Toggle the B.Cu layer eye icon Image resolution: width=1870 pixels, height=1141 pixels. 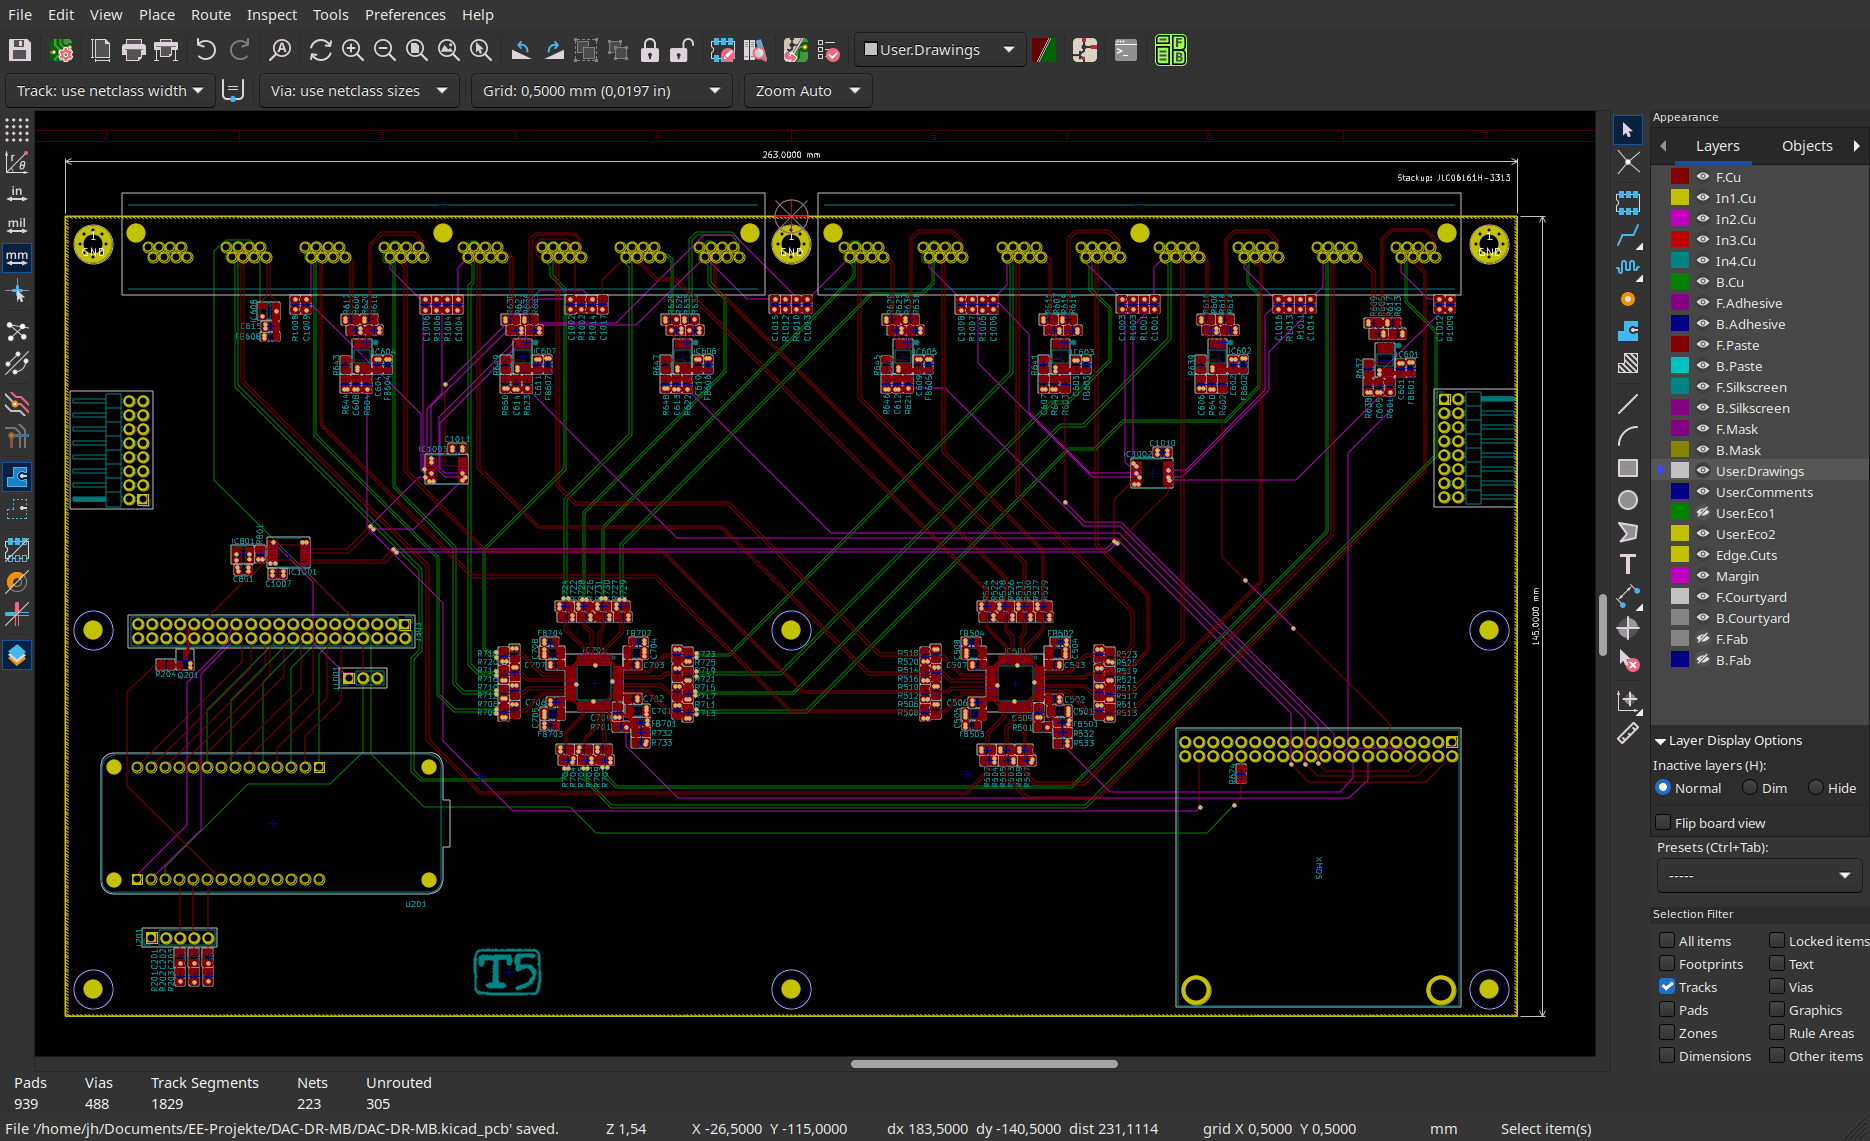pyautogui.click(x=1702, y=282)
